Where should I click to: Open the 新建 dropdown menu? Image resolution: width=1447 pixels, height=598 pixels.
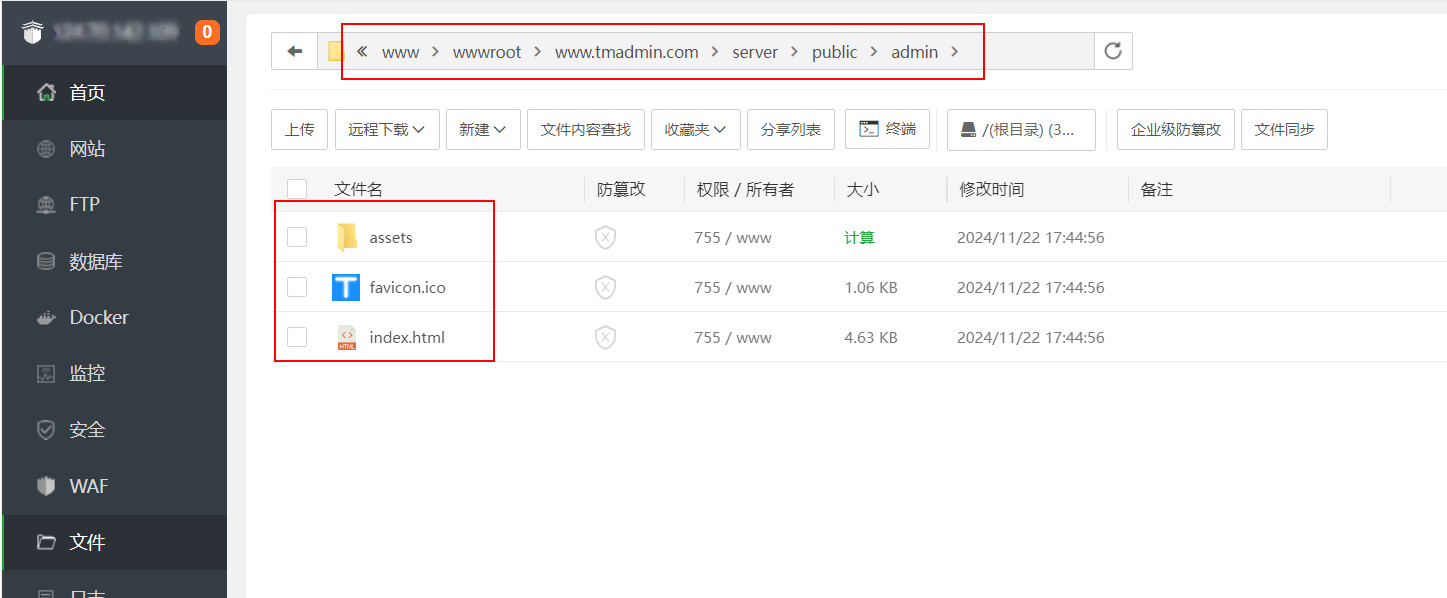pyautogui.click(x=482, y=129)
